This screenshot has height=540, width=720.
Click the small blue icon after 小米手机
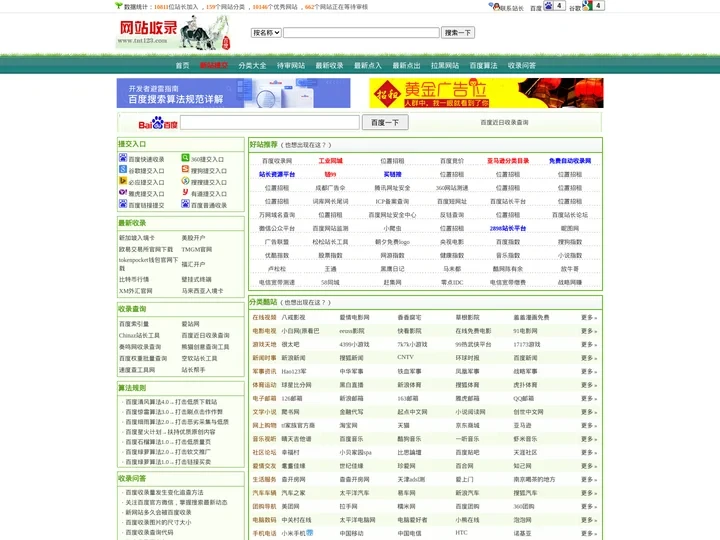[x=310, y=533]
